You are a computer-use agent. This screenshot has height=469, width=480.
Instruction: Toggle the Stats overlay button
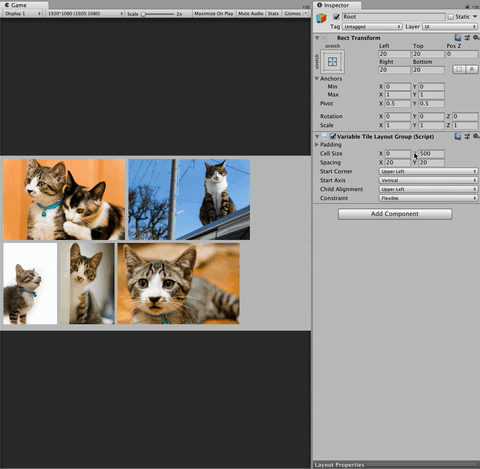273,14
